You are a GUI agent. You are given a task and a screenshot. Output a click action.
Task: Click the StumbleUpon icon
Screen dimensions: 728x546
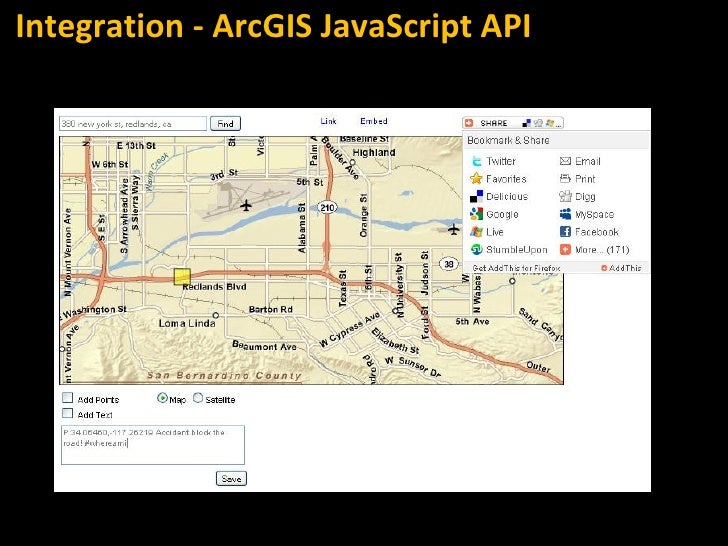(x=476, y=250)
